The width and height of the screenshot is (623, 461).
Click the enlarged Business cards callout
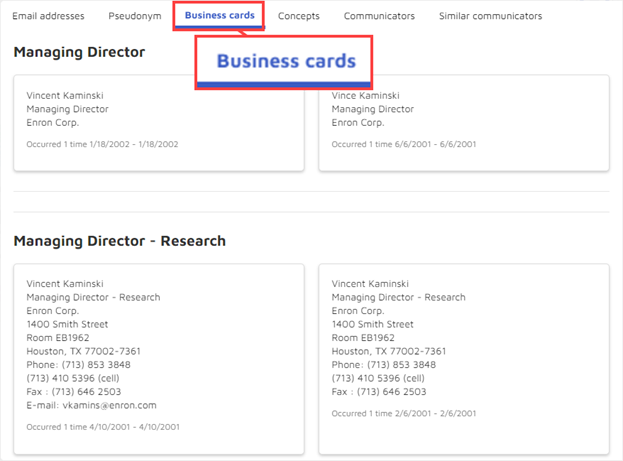284,62
